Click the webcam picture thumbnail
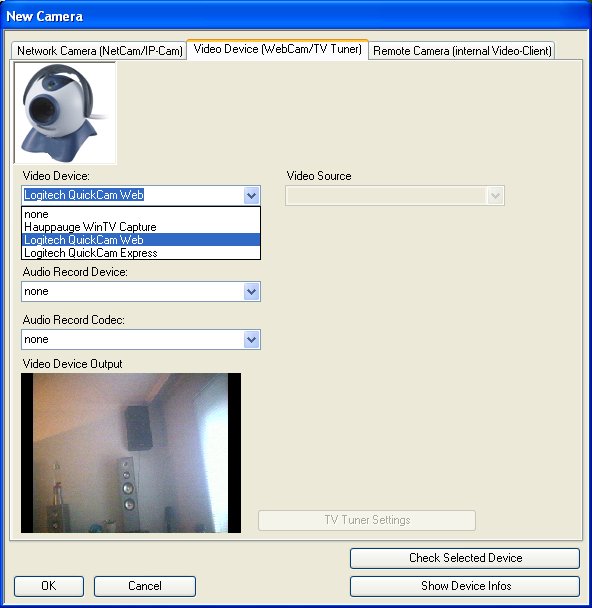The image size is (592, 608). pos(65,112)
